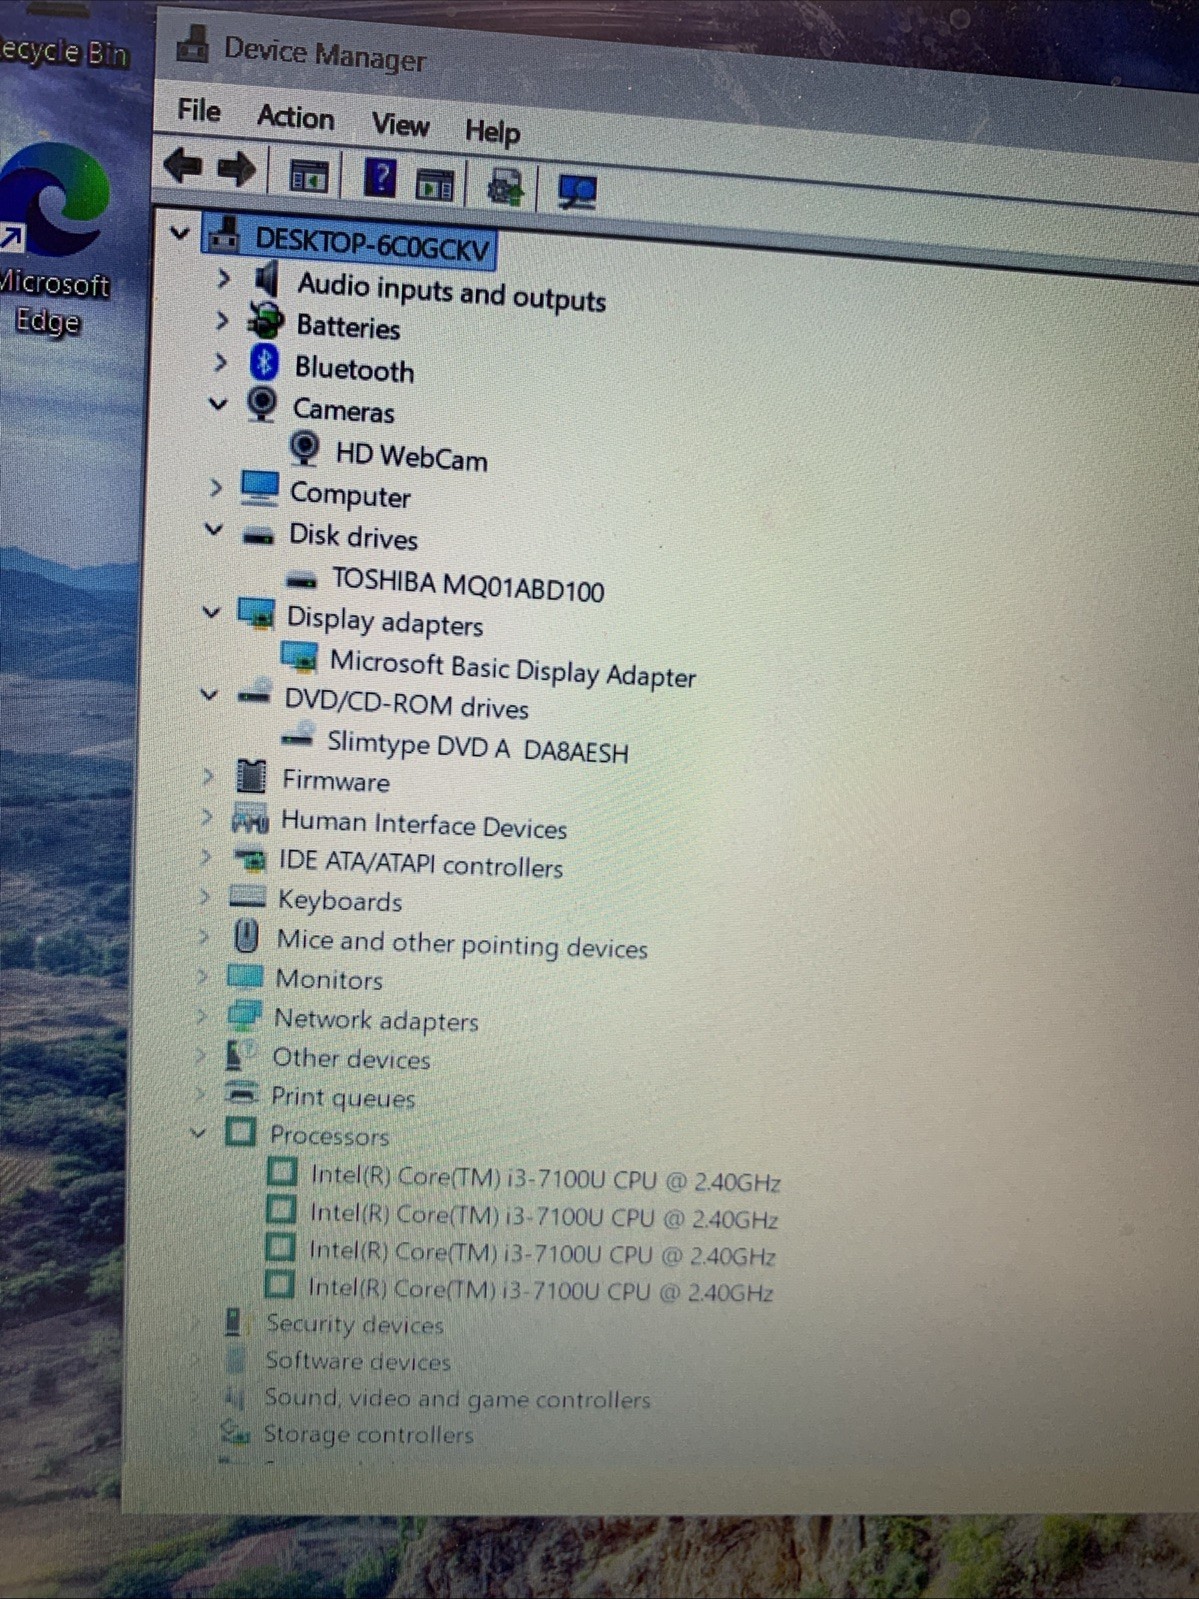Select Slimtype DVD A DA8AESH drive
Viewport: 1199px width, 1599px height.
tap(478, 747)
